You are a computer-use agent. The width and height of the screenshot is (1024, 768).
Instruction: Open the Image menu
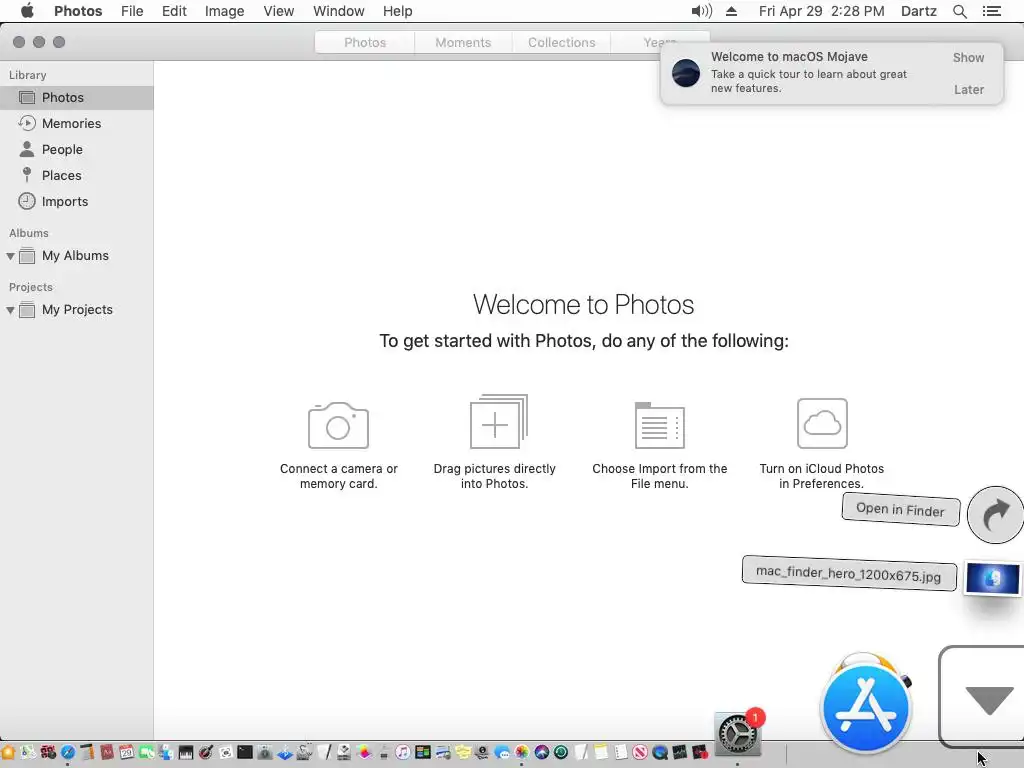coord(225,11)
